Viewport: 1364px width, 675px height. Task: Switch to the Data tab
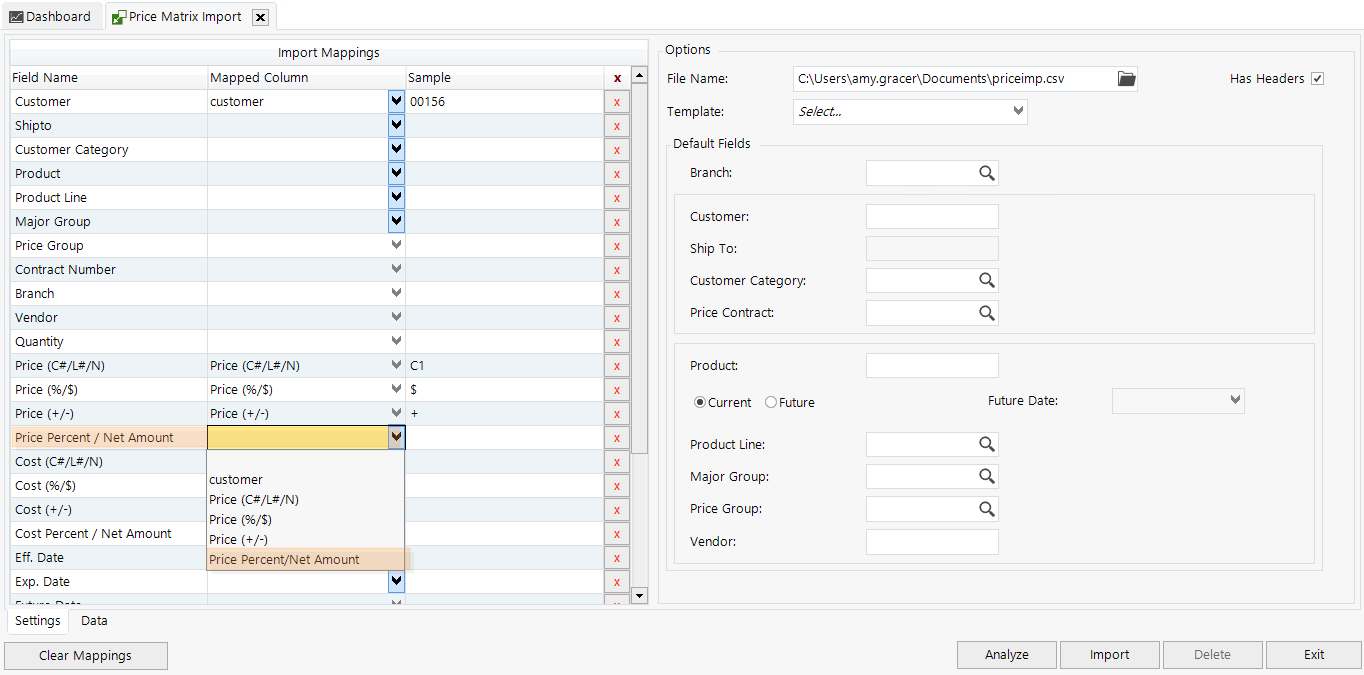tap(94, 620)
